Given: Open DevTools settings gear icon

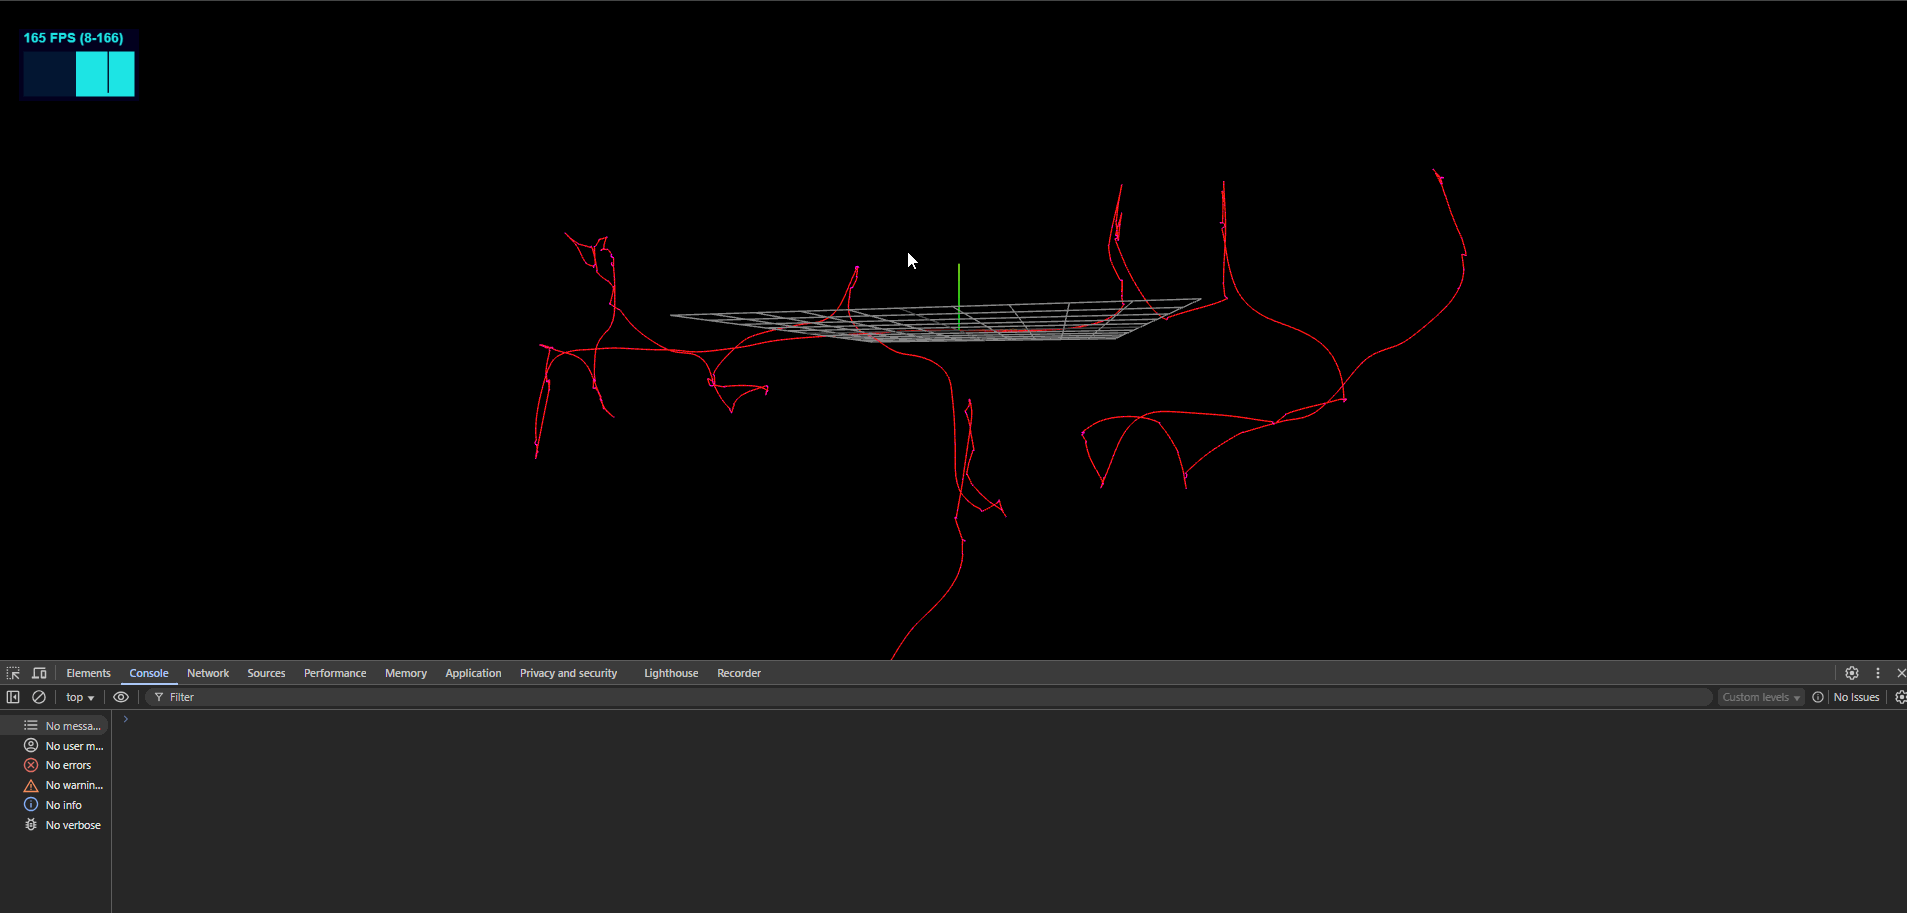Looking at the screenshot, I should pos(1852,673).
